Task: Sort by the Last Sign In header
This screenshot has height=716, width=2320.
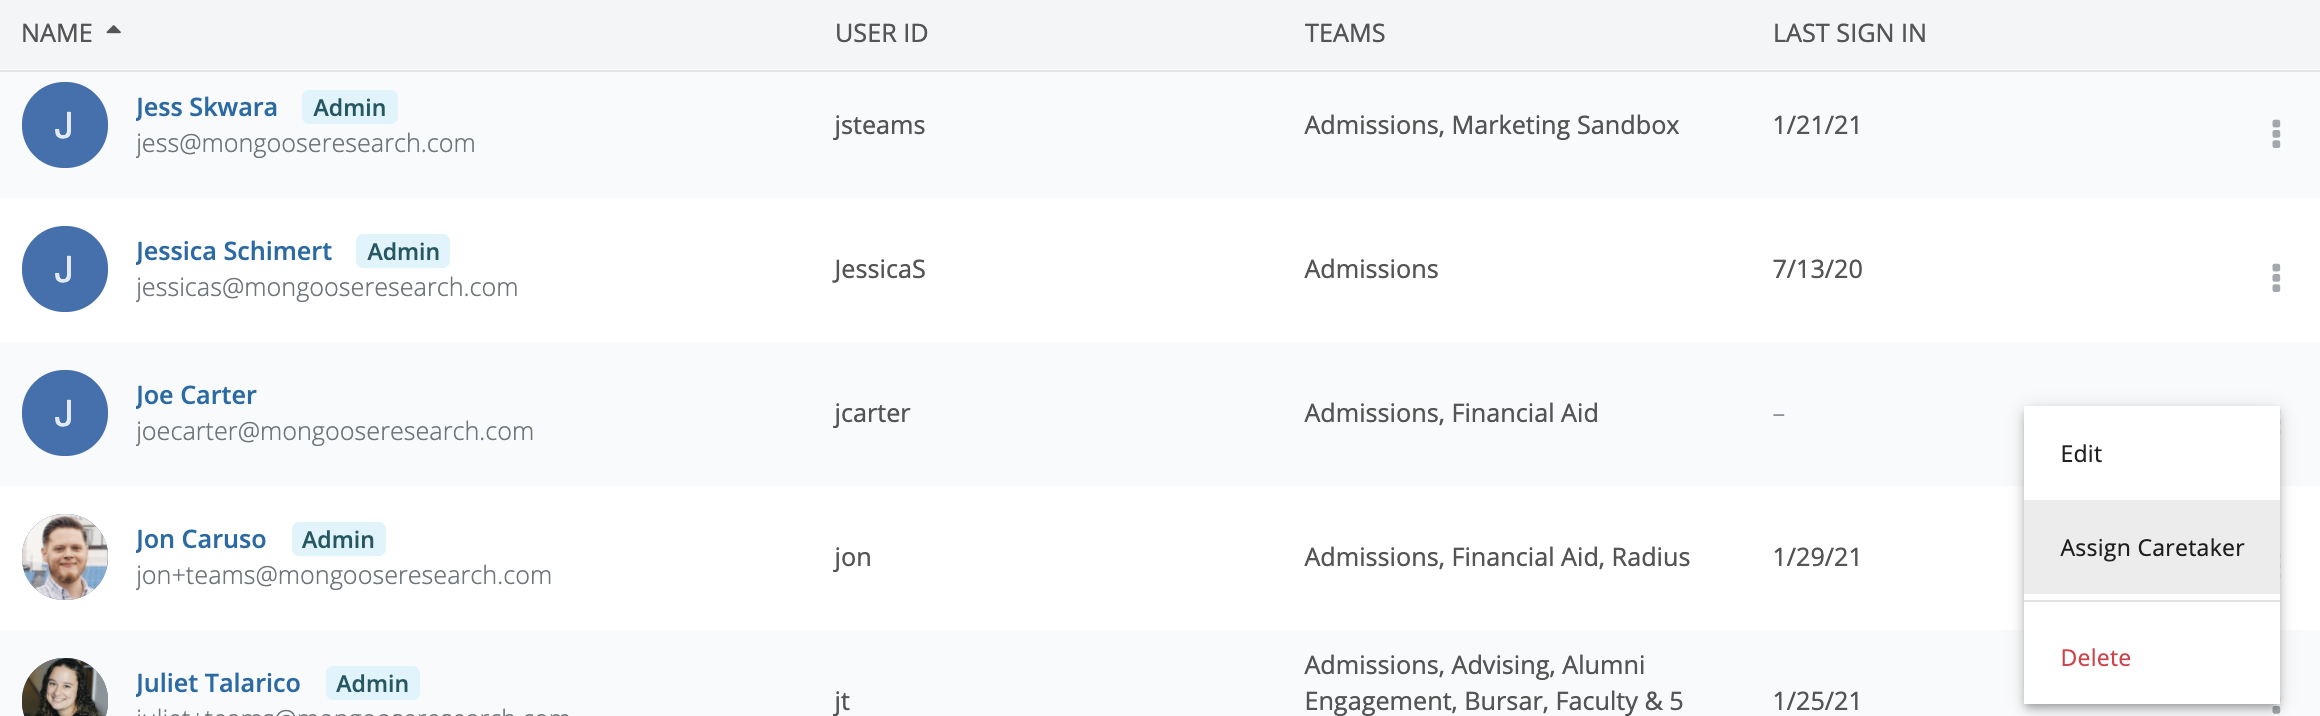Action: click(1849, 33)
